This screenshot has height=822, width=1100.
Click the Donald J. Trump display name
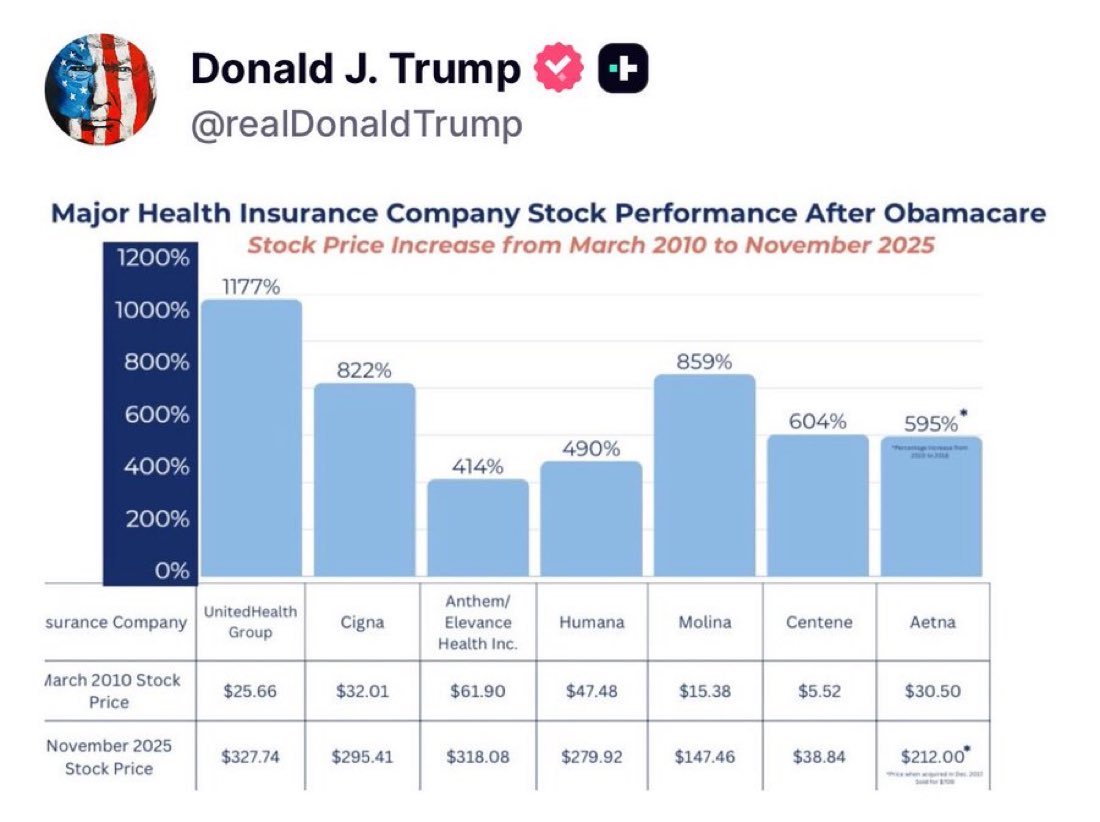coord(355,70)
